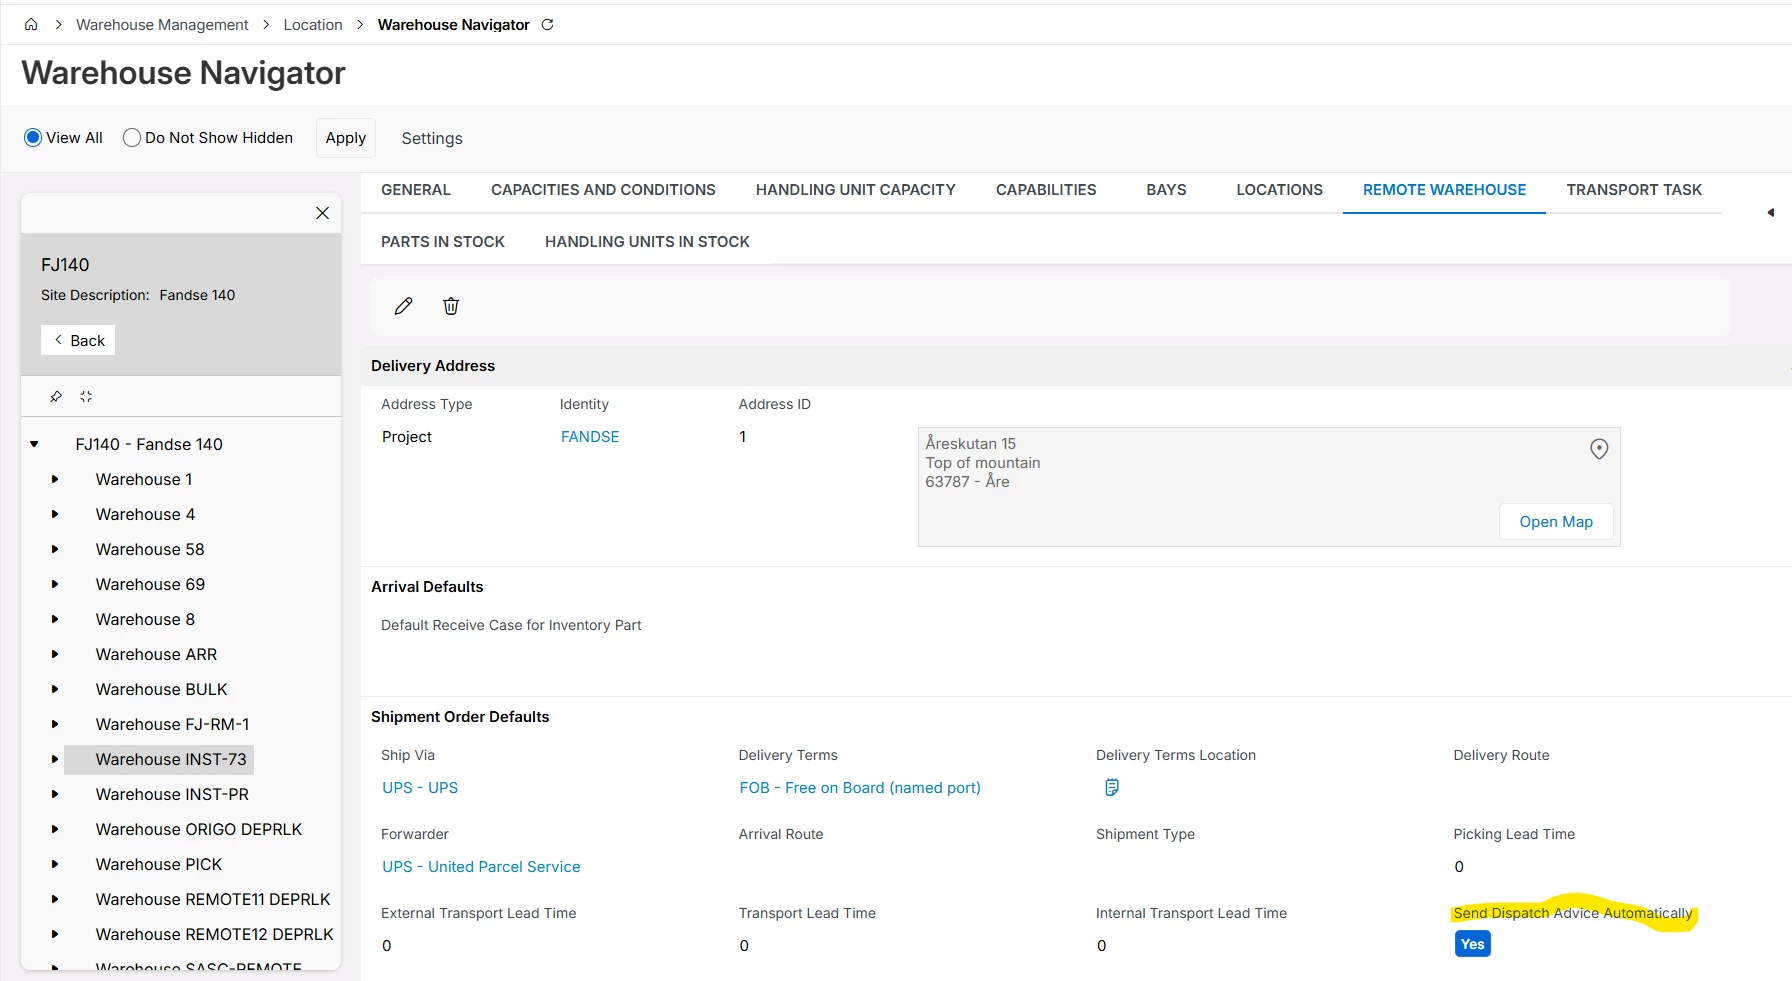Screen dimensions: 1792x981
Task: Open the Parts In Stock tab
Action: click(x=442, y=242)
